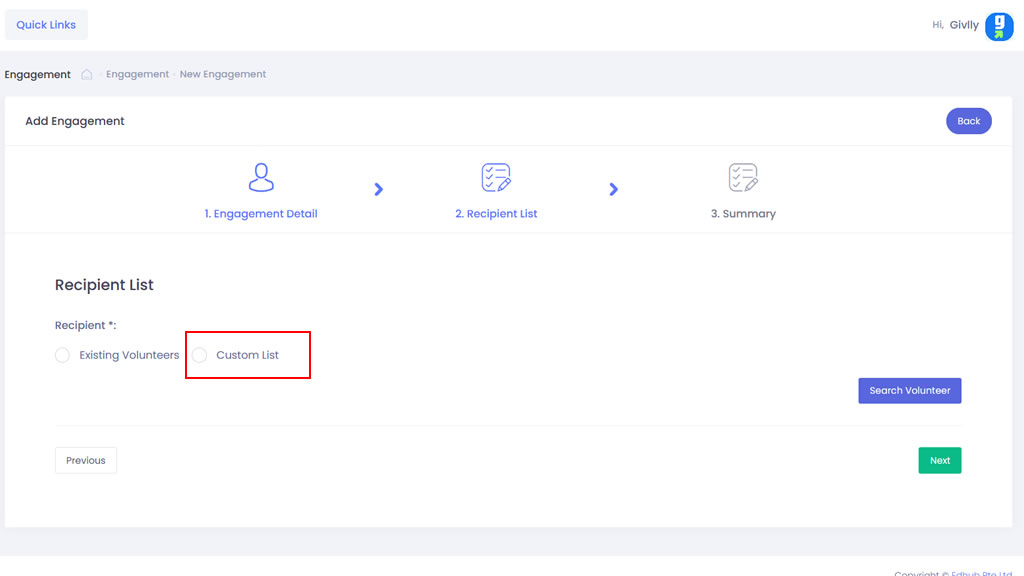Open the Engagement breadcrumb link
The width and height of the screenshot is (1024, 576).
(137, 74)
